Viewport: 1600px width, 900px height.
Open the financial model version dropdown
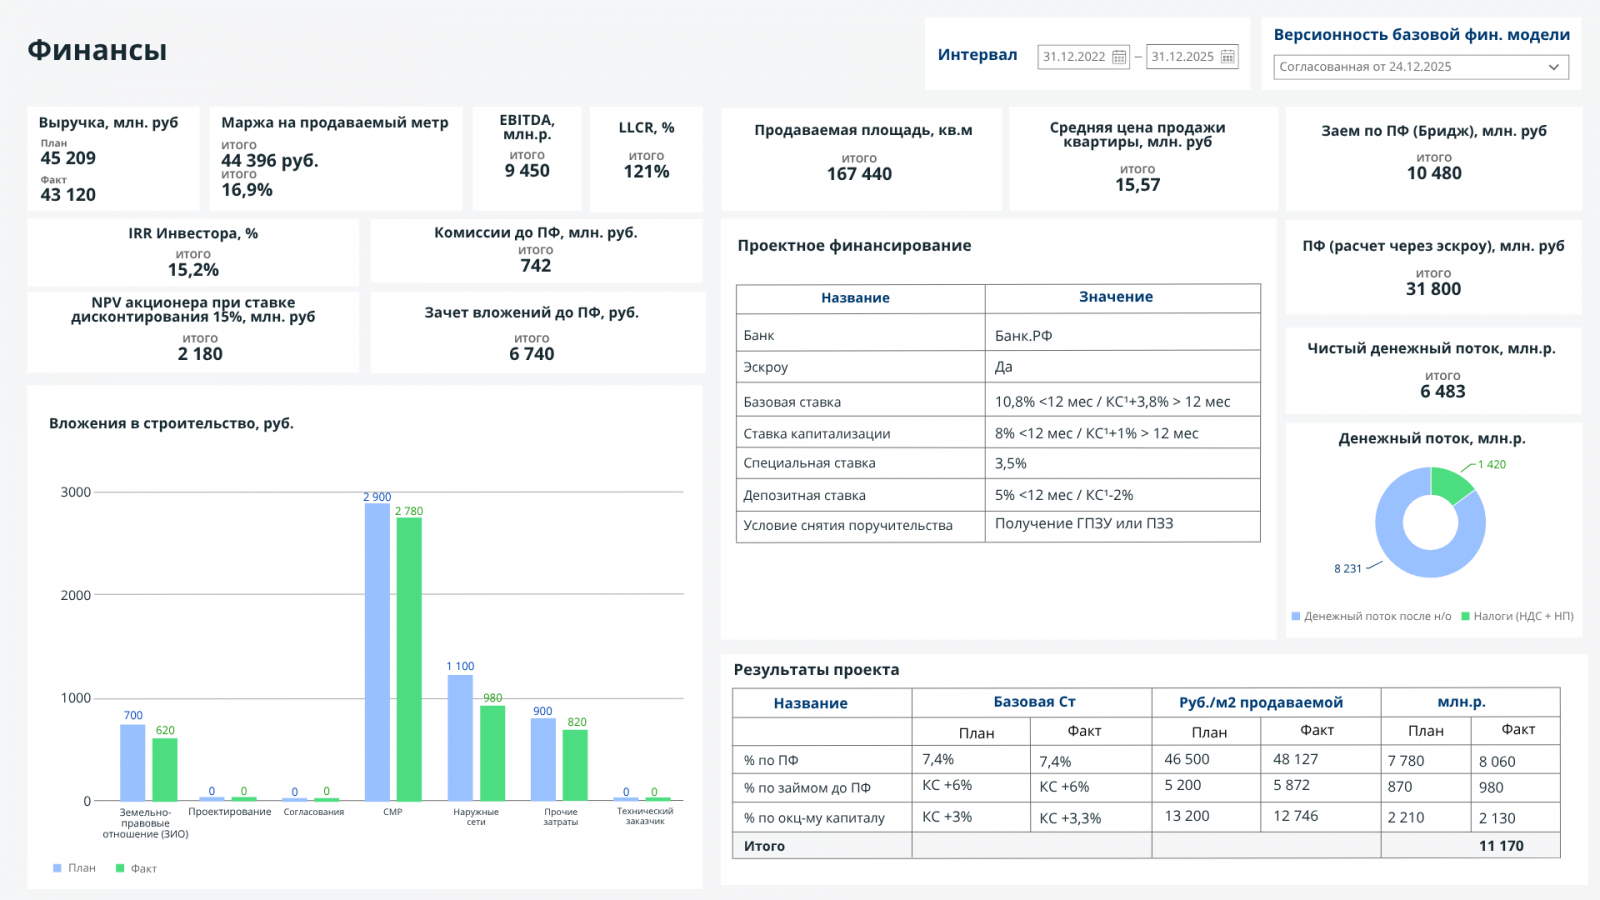[1421, 67]
